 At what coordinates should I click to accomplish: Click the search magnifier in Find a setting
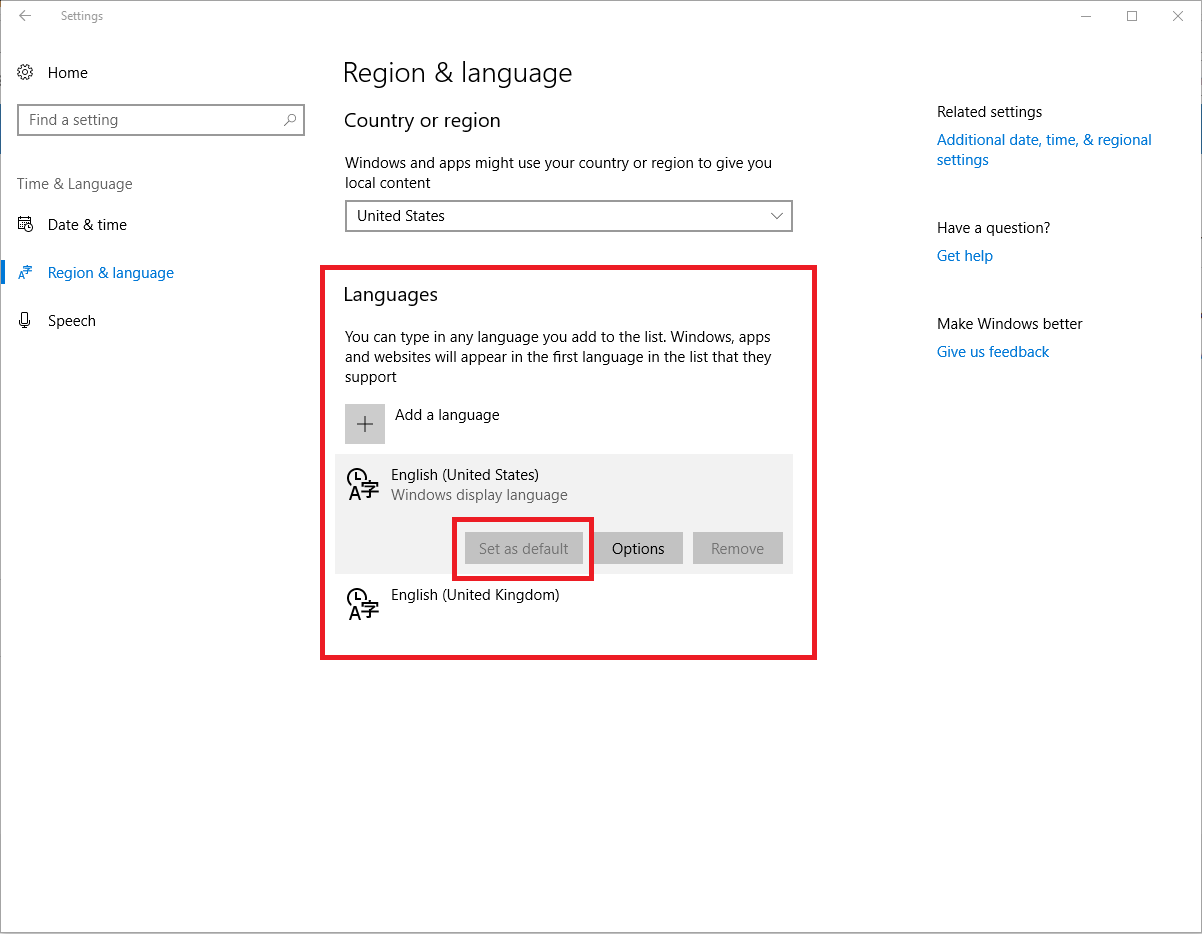289,120
